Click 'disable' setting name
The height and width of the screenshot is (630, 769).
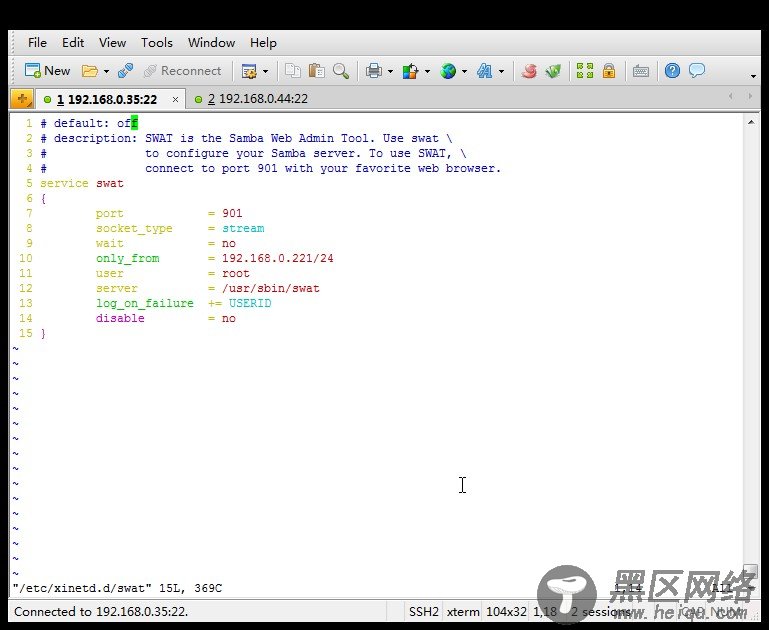(x=120, y=318)
